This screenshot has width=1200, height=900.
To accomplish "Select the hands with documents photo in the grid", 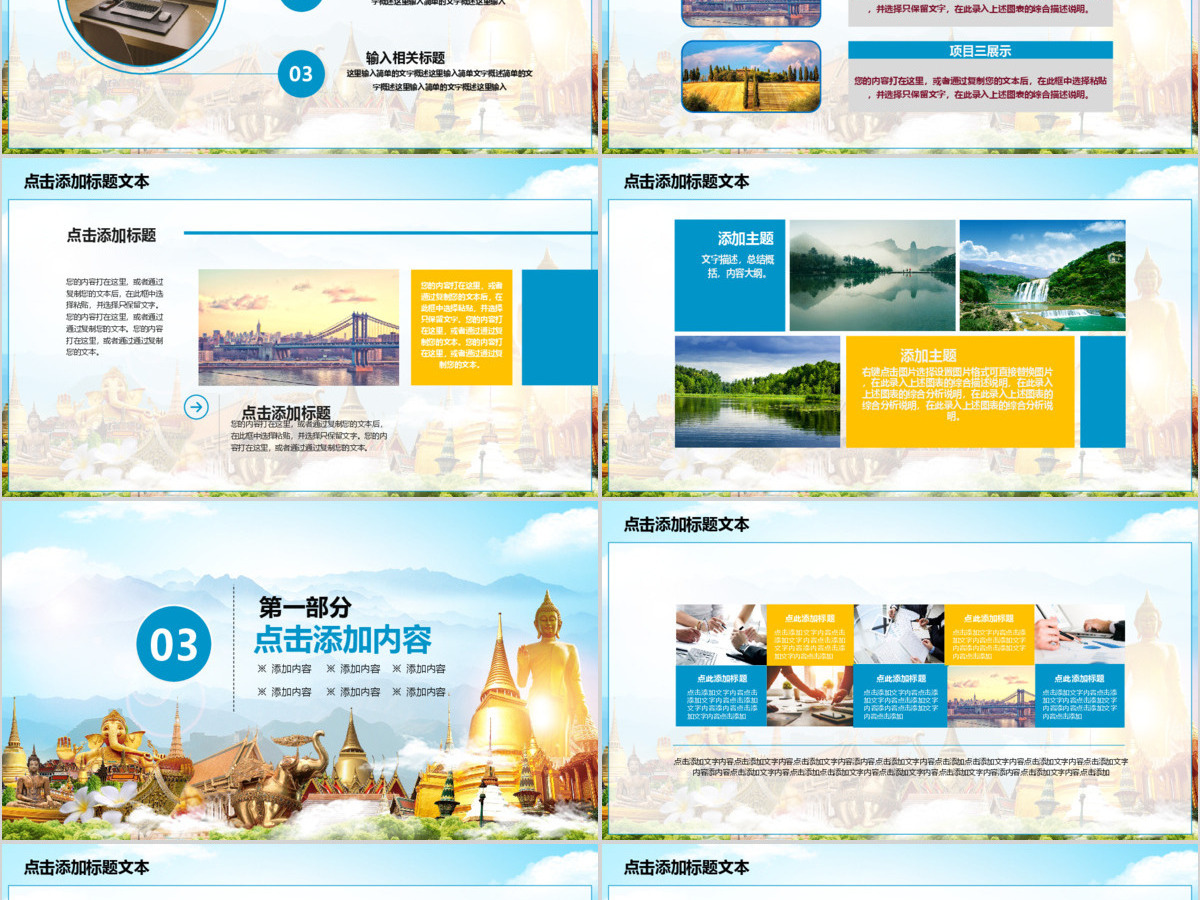I will coord(721,634).
